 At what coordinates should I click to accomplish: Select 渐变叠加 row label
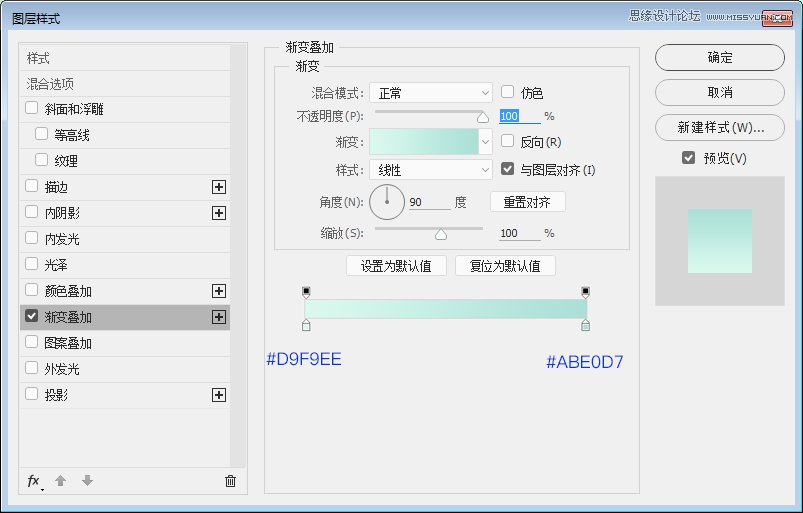pyautogui.click(x=68, y=317)
